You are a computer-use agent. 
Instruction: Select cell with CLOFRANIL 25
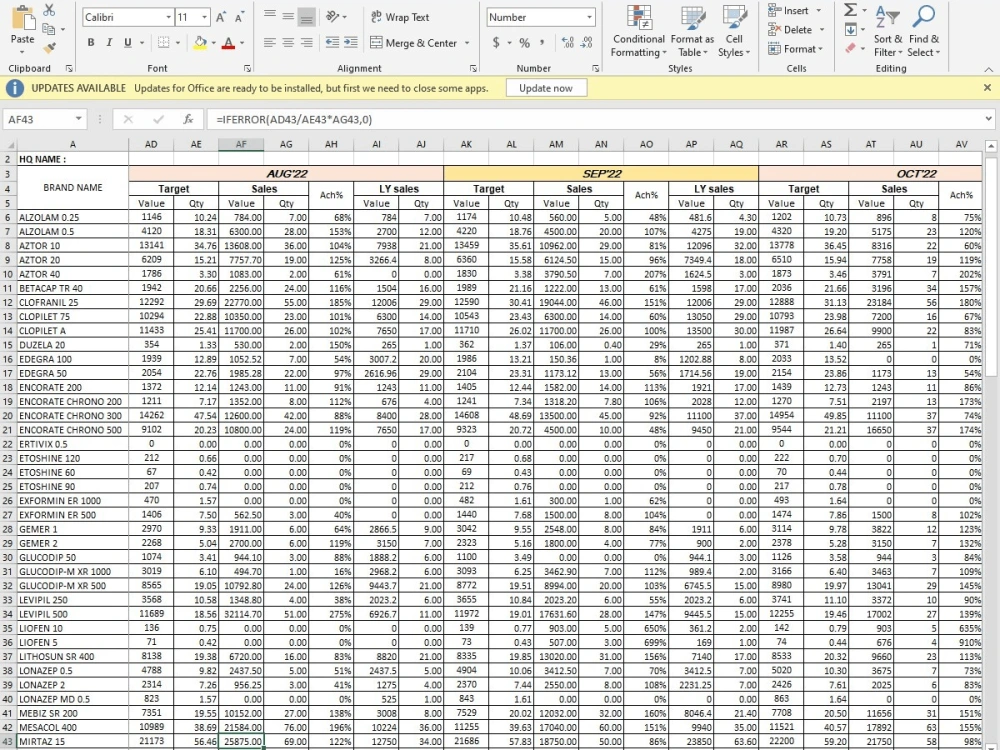coord(72,302)
